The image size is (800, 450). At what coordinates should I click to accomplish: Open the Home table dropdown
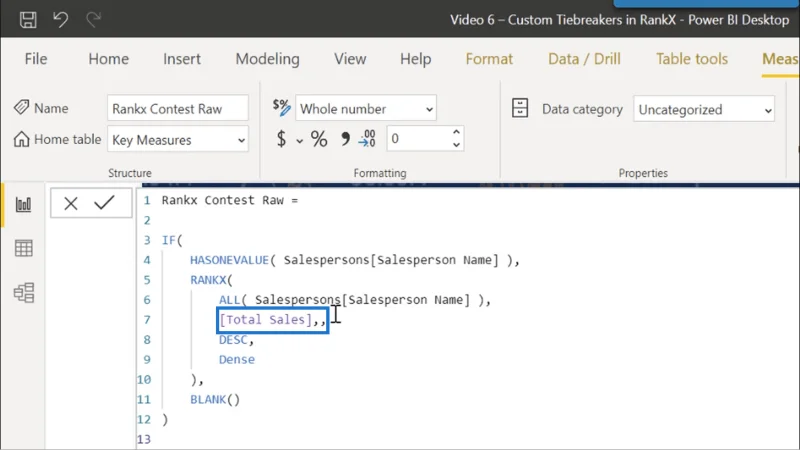click(x=178, y=139)
